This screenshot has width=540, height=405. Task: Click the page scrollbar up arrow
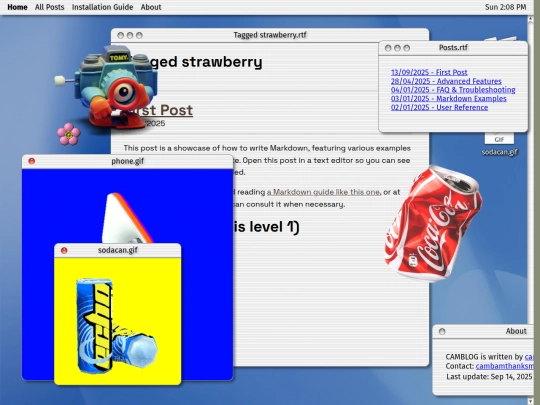tap(530, 19)
